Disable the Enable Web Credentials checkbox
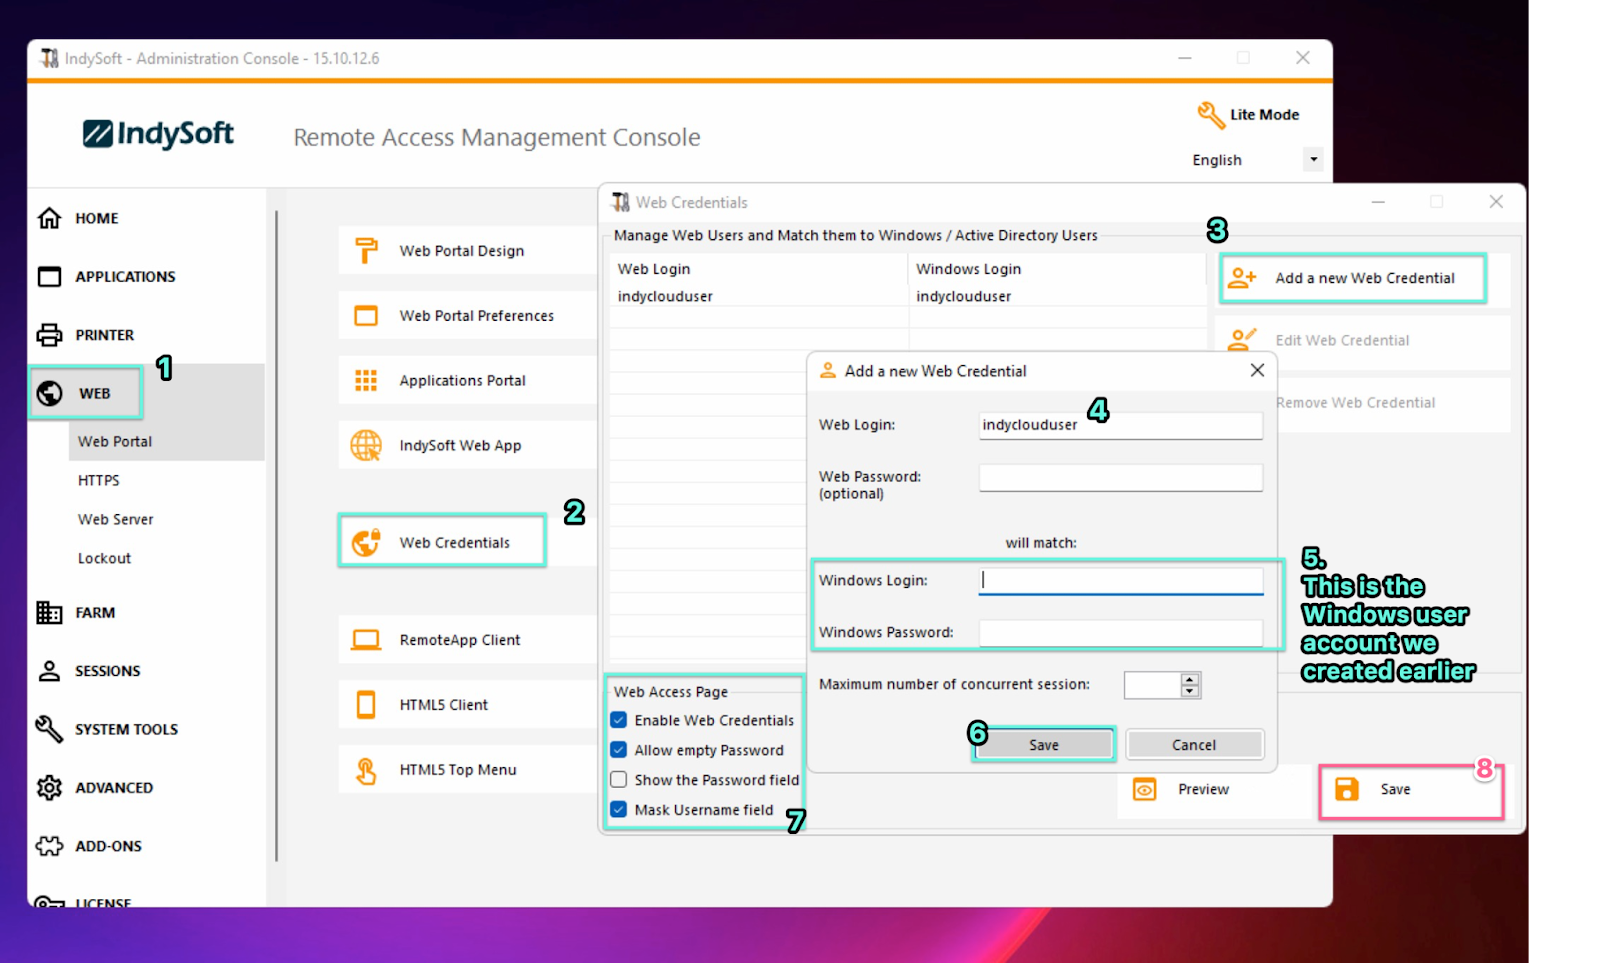 coord(619,720)
